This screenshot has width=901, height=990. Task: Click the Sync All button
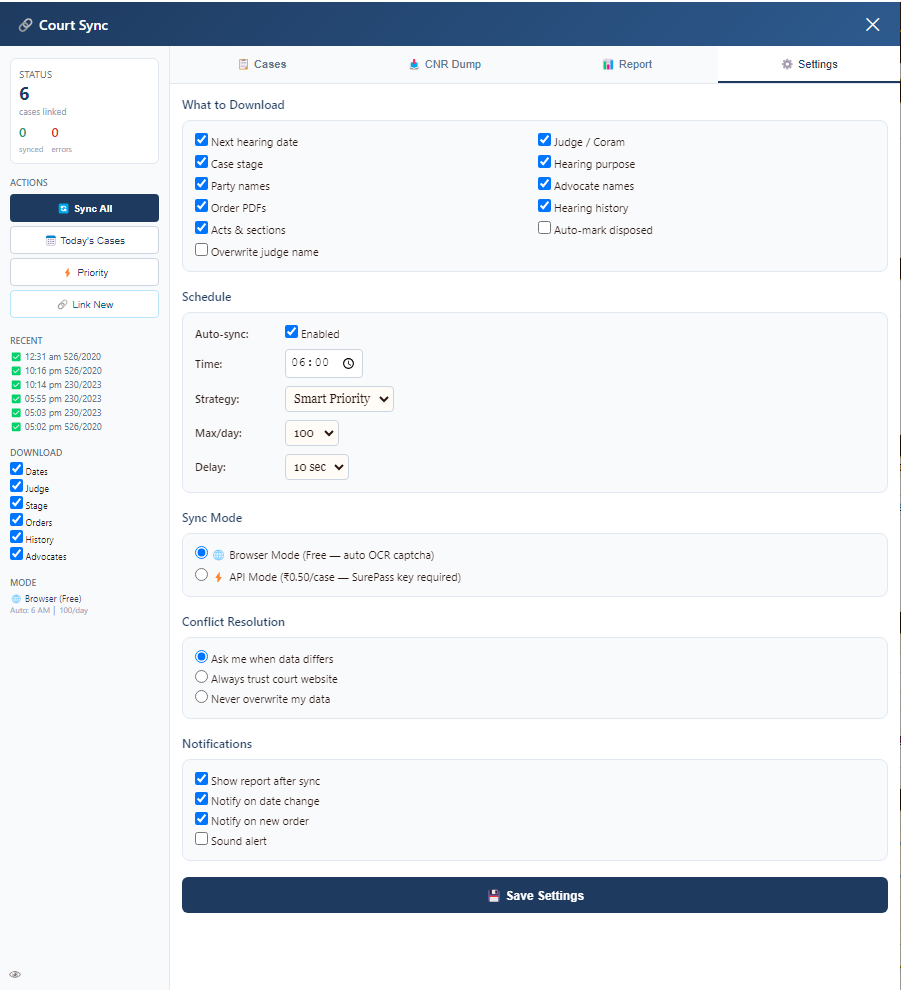85,208
